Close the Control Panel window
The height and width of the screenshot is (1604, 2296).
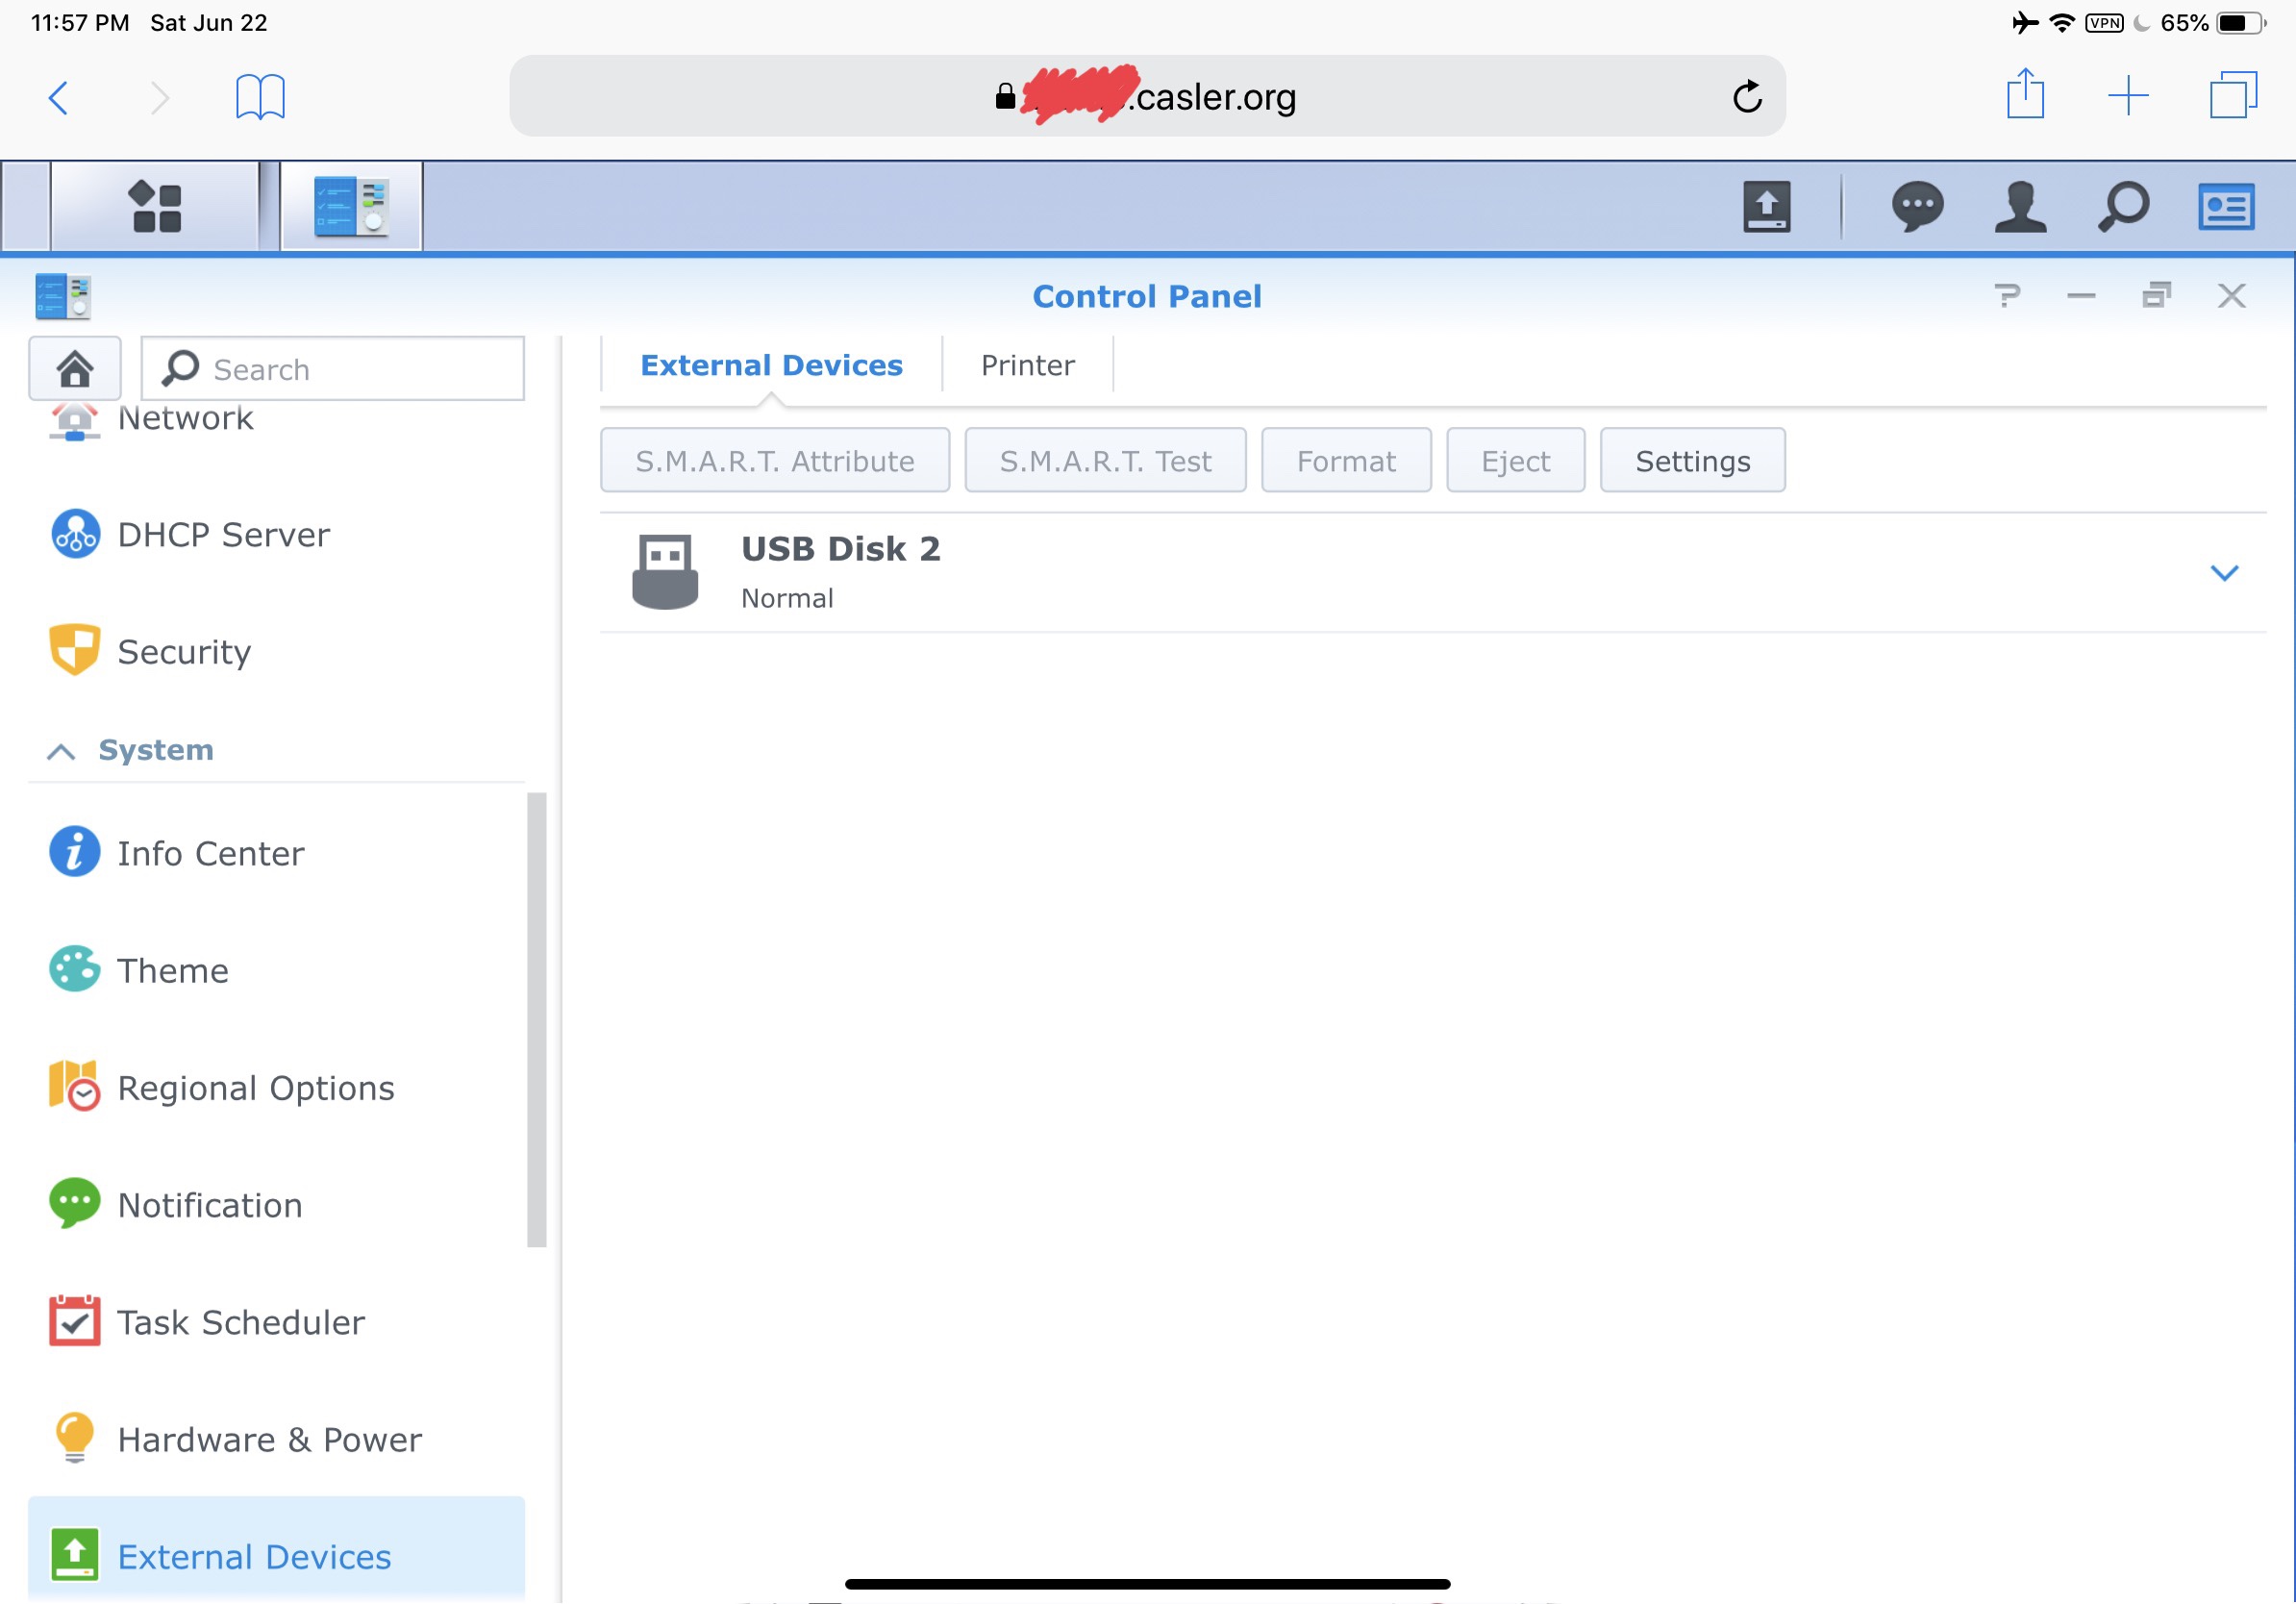pos(2231,296)
